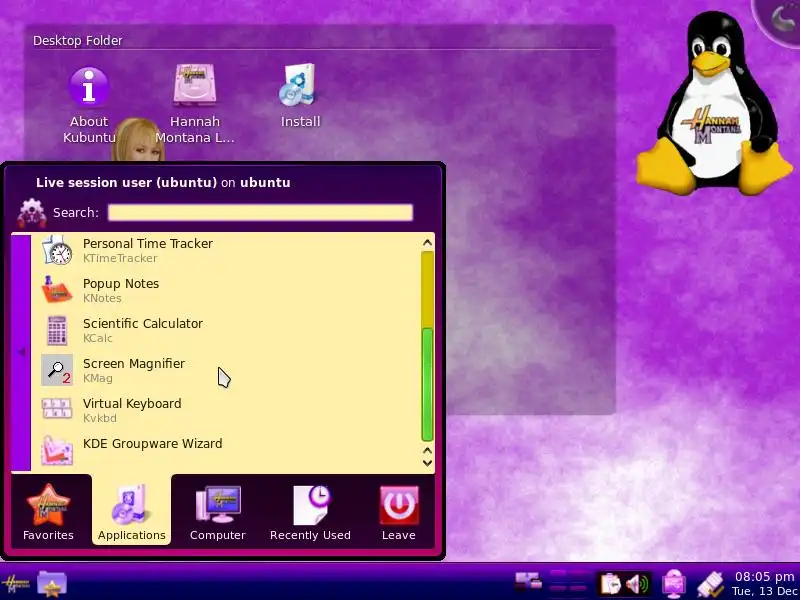Open the favorites folder icon in taskbar
The width and height of the screenshot is (800, 600).
(x=52, y=583)
